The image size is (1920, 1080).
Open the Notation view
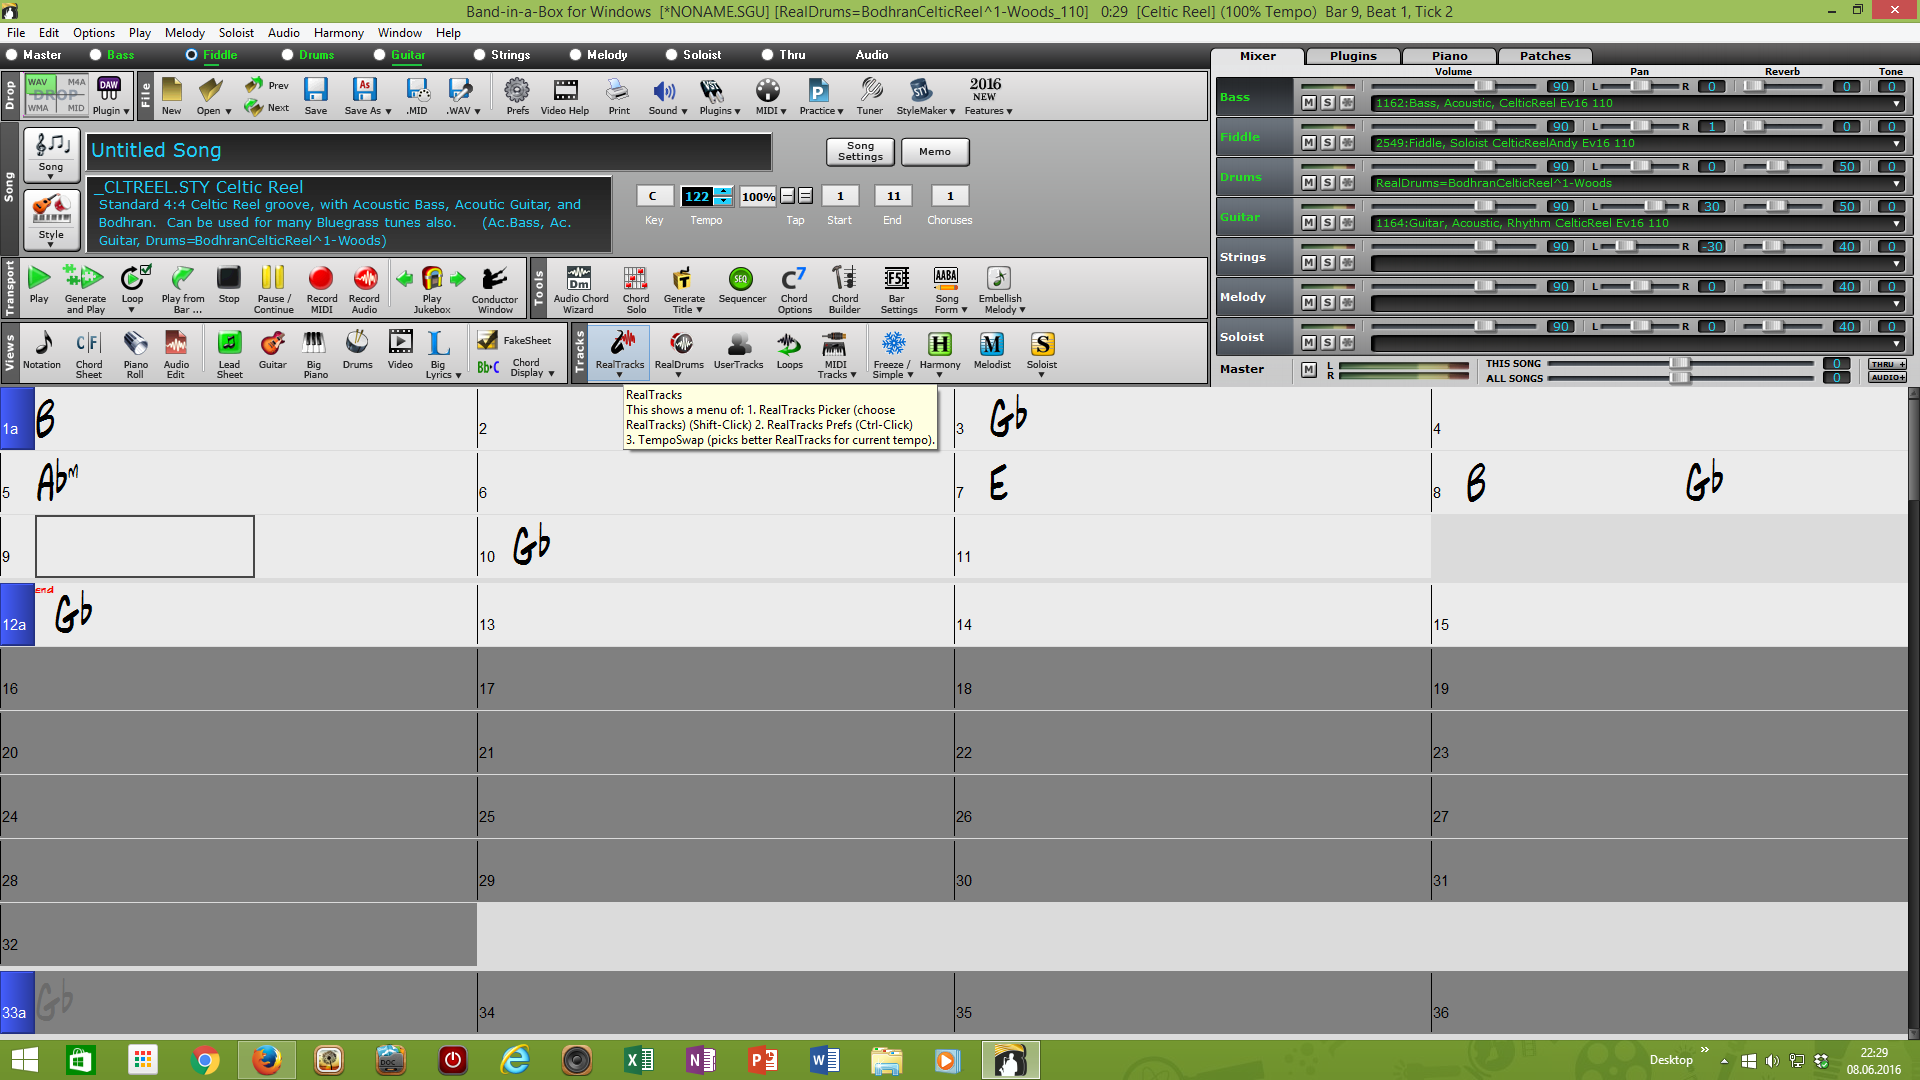(42, 350)
